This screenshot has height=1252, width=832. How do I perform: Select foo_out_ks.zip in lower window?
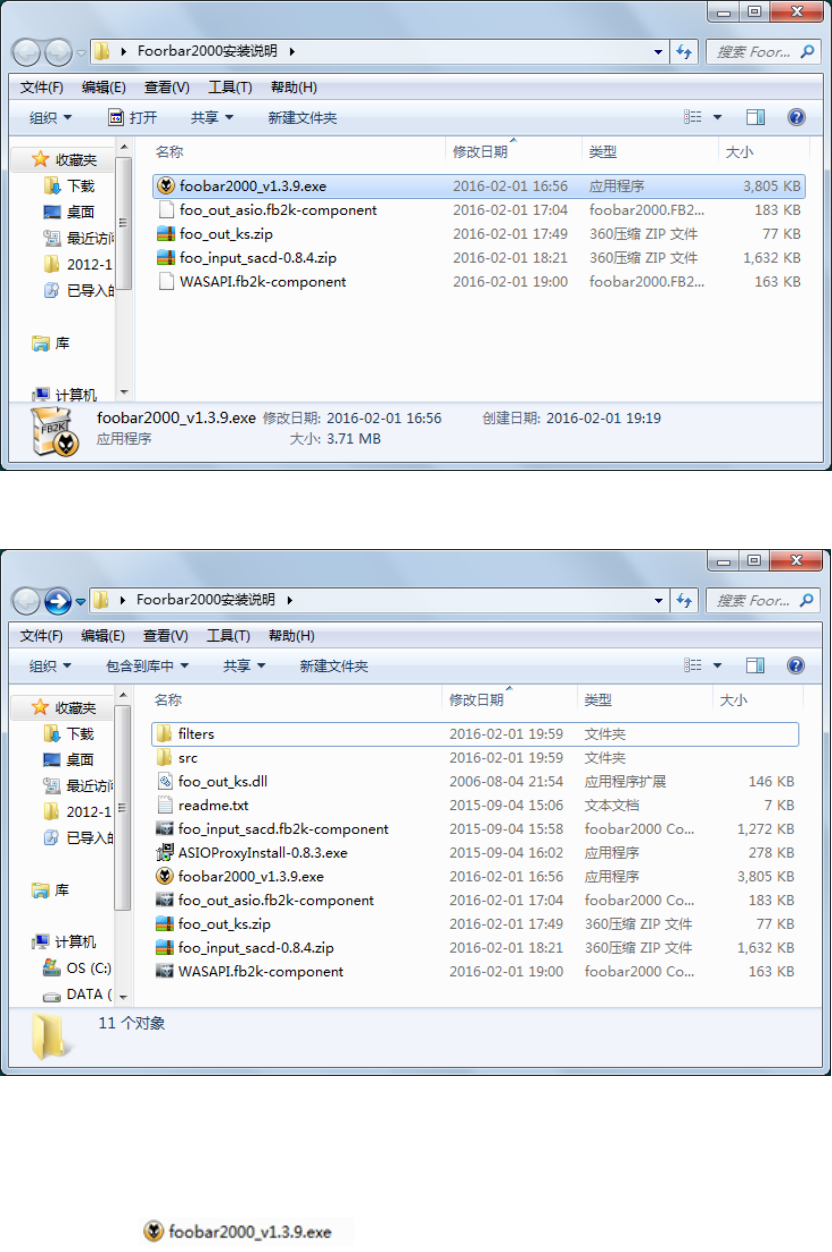[x=224, y=925]
